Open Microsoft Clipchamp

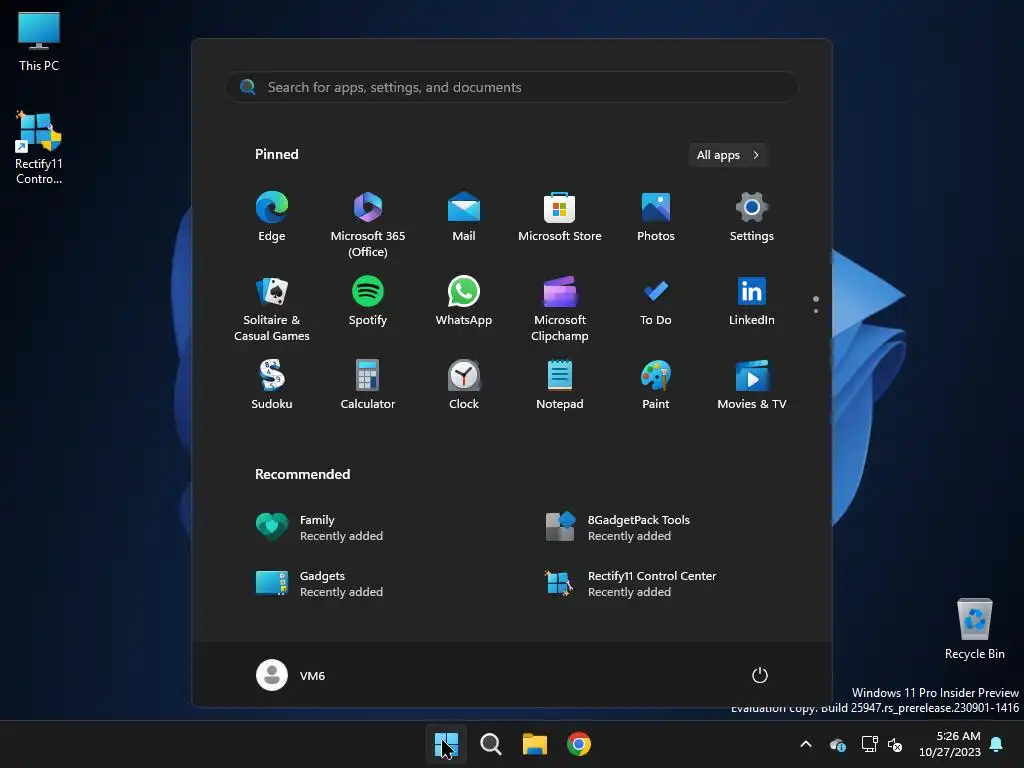coord(560,308)
